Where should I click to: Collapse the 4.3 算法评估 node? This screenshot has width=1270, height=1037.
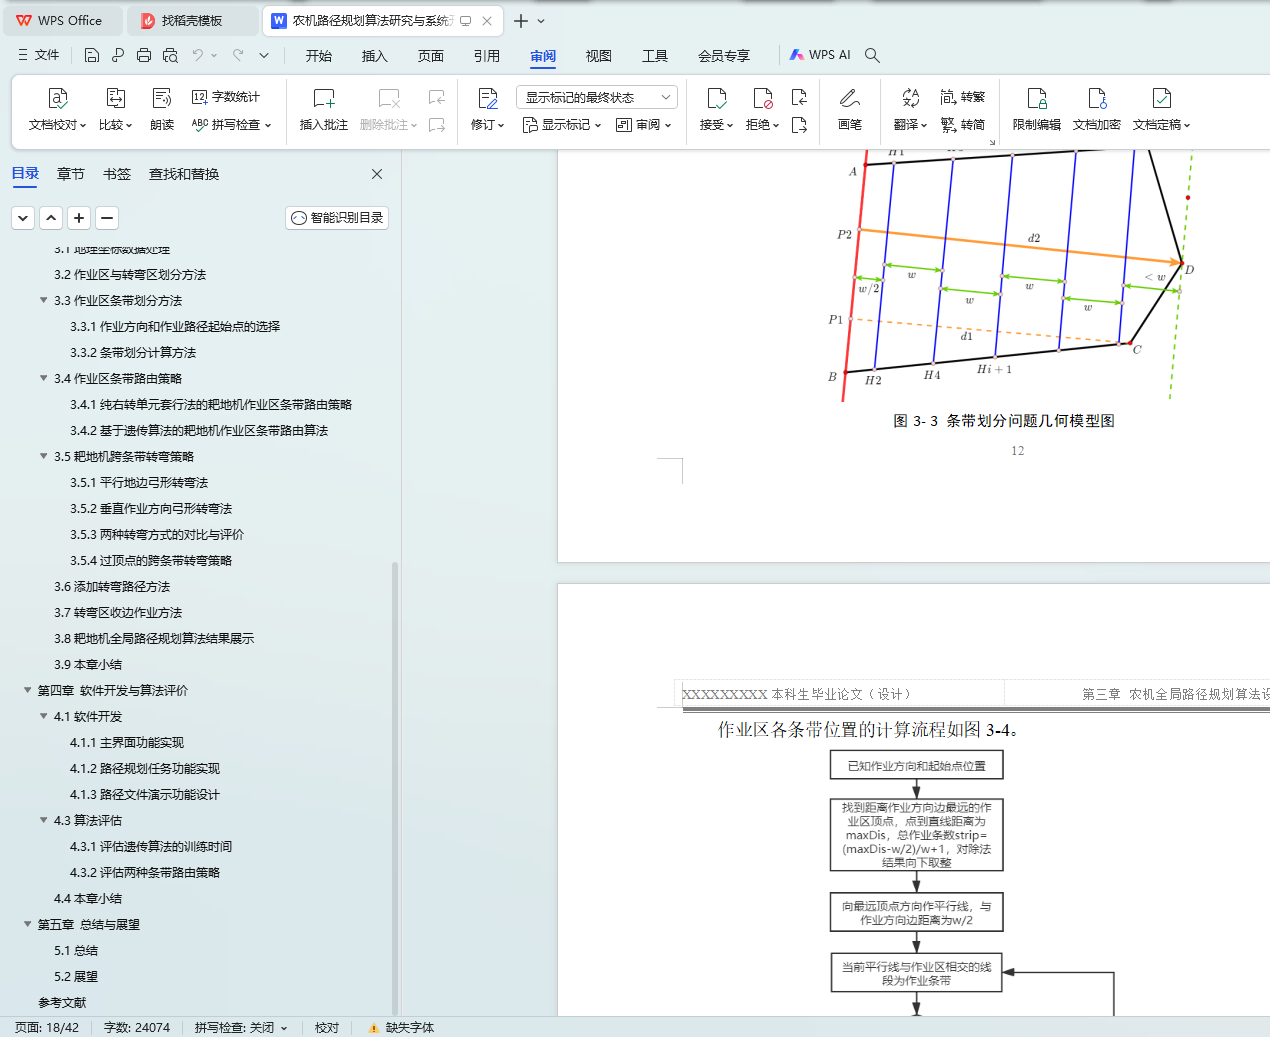click(43, 820)
